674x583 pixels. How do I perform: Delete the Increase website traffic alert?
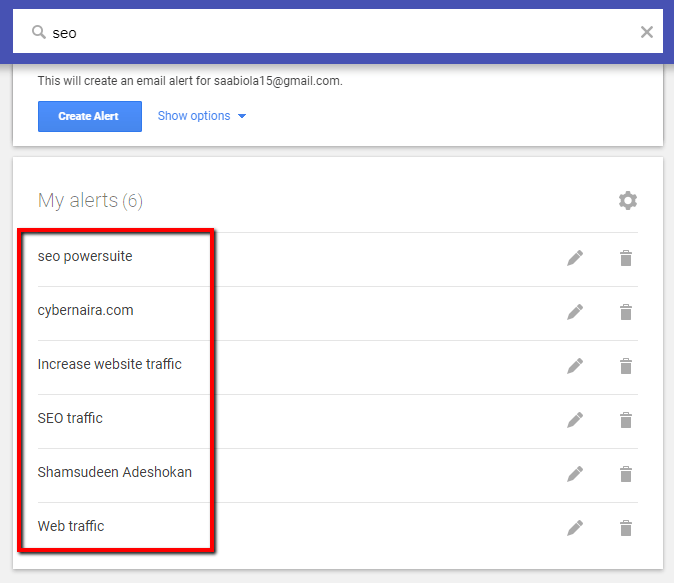[x=626, y=366]
